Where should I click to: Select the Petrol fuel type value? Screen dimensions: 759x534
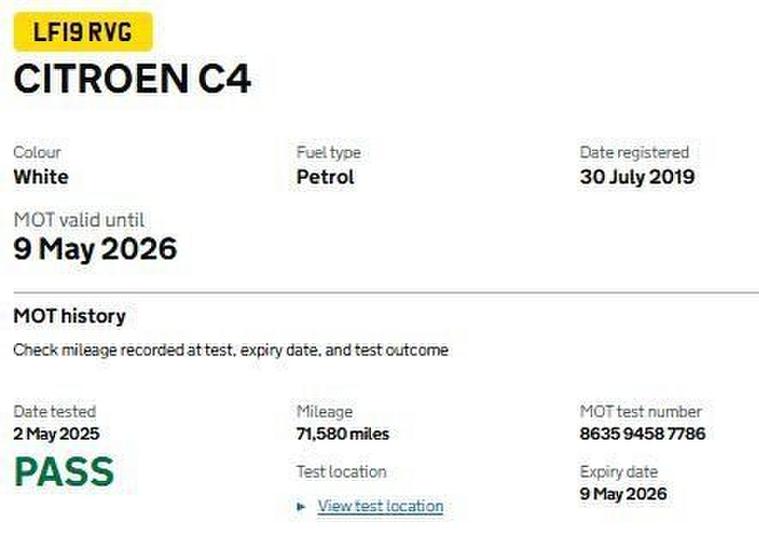coord(325,177)
